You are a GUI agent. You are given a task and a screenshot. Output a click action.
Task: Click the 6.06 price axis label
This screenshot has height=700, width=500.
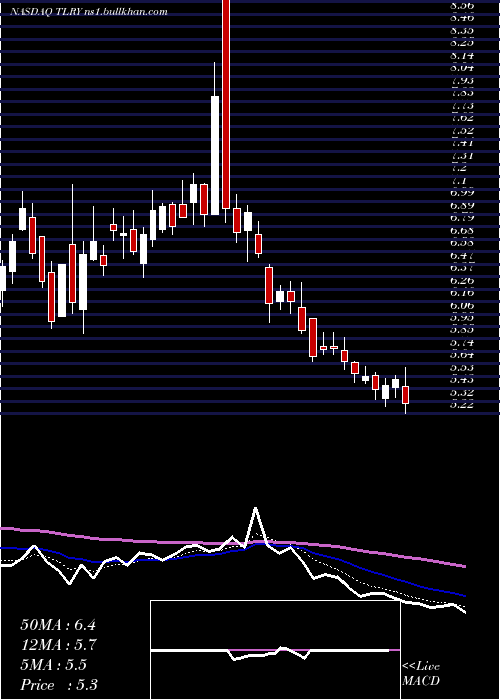(x=463, y=306)
